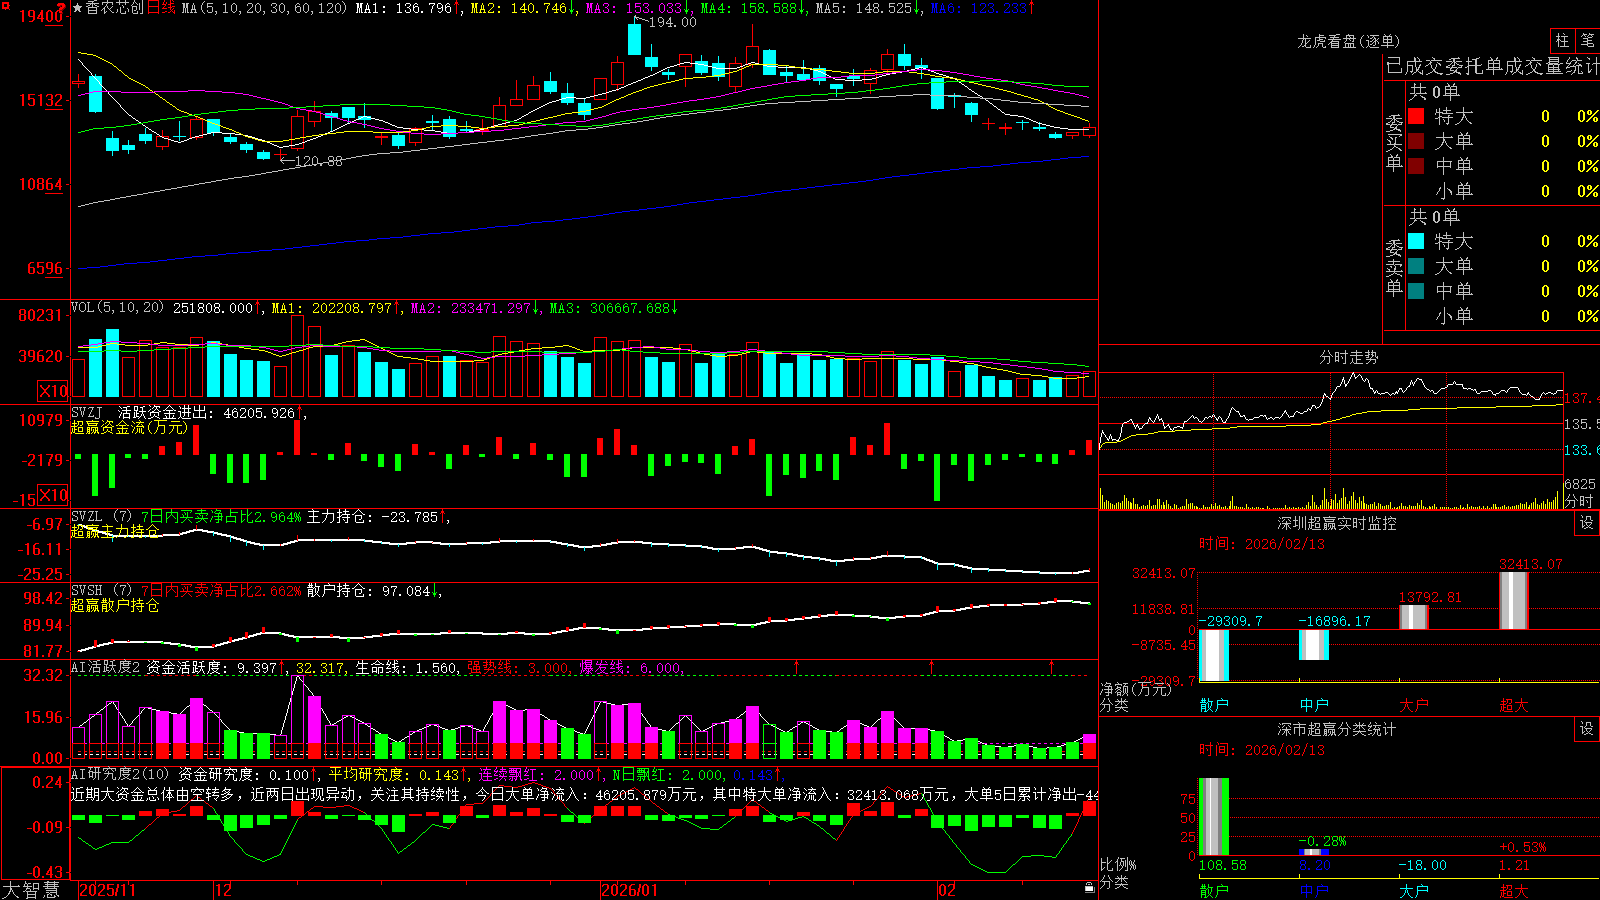Select the 日线 period label
Viewport: 1600px width, 900px height.
click(161, 8)
